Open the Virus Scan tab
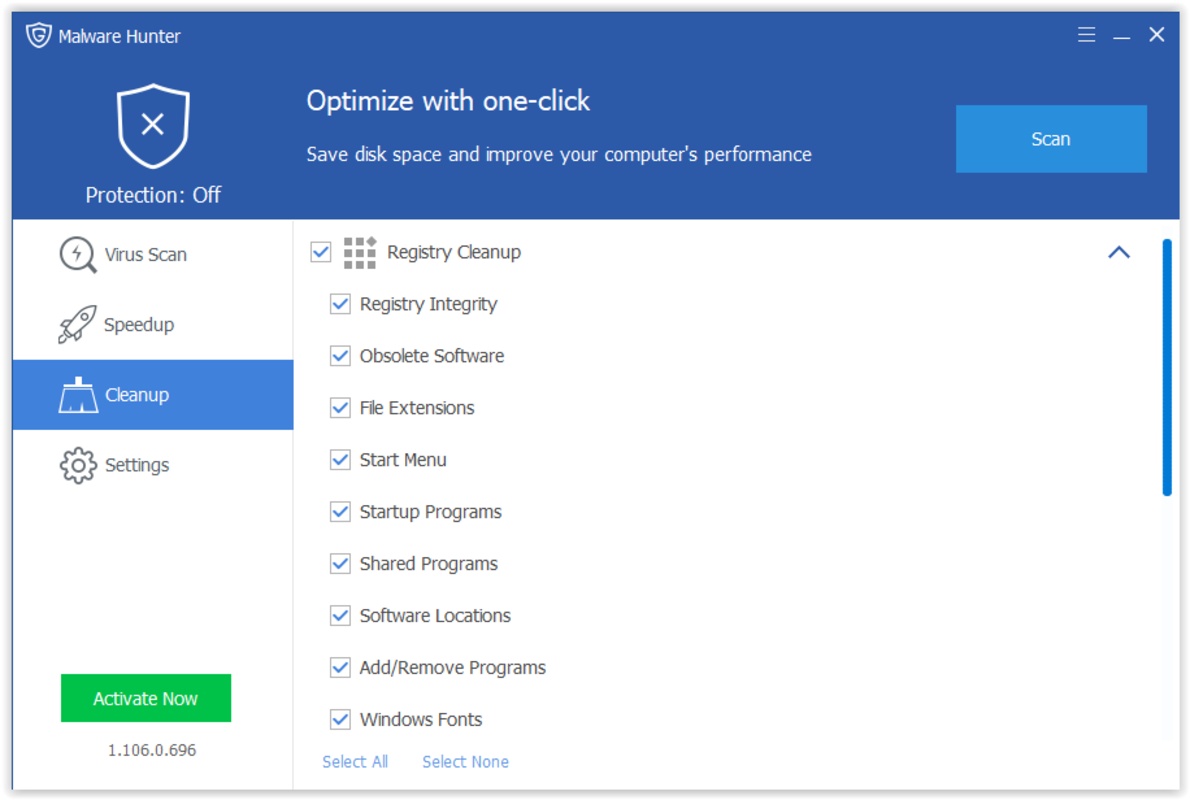The height and width of the screenshot is (800, 1190). point(153,254)
